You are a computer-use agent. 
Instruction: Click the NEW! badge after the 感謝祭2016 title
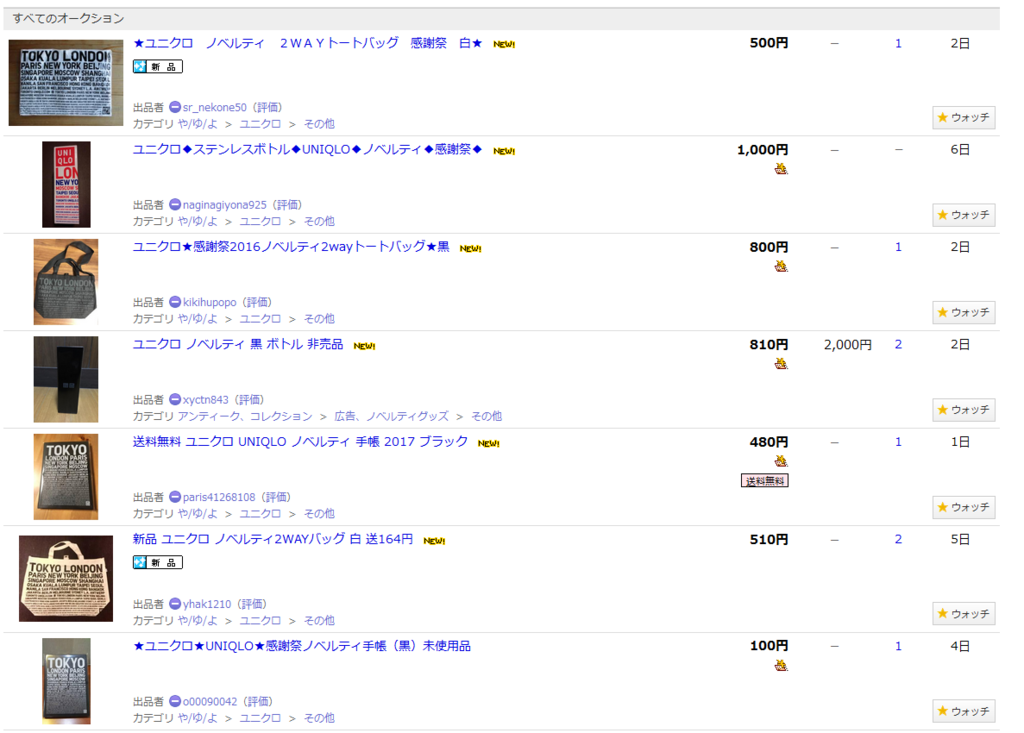pos(471,248)
